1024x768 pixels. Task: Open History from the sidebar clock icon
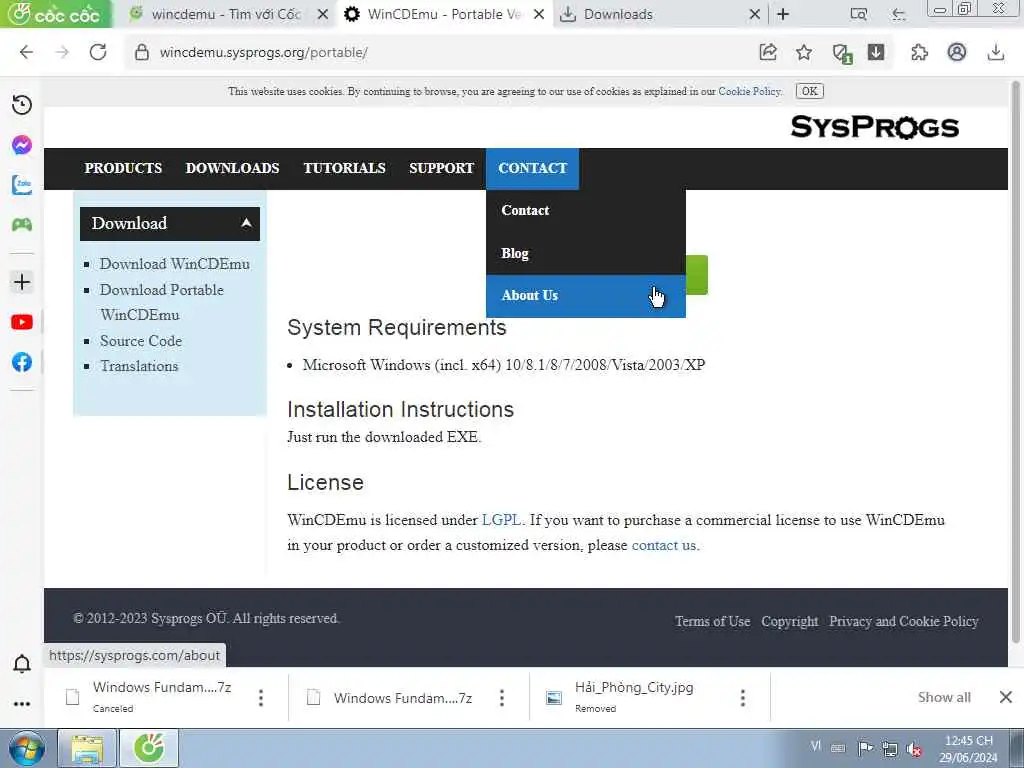[22, 104]
